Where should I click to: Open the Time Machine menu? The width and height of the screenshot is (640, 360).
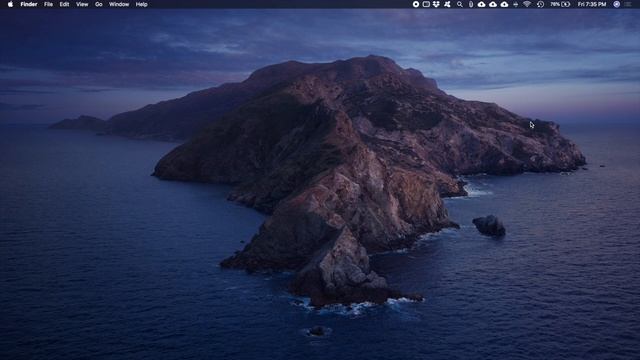click(x=540, y=4)
